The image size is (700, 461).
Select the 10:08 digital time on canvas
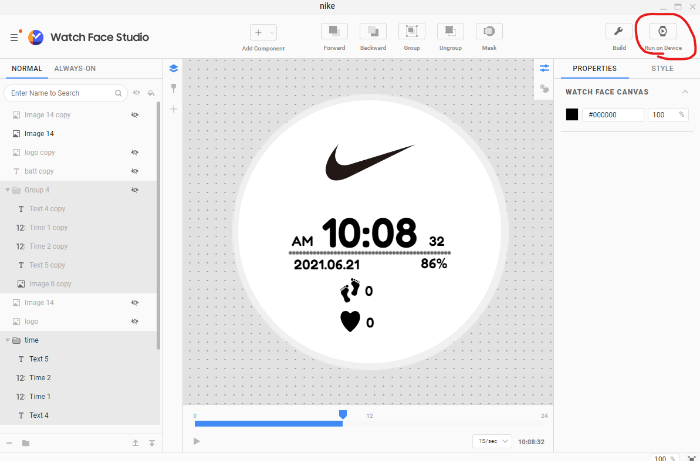pyautogui.click(x=369, y=233)
